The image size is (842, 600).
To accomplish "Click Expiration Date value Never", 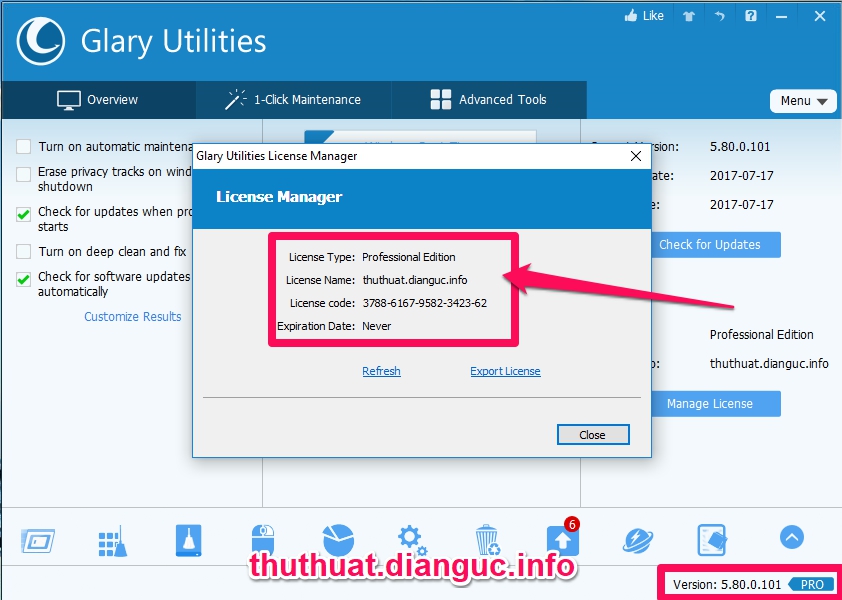I will point(377,326).
